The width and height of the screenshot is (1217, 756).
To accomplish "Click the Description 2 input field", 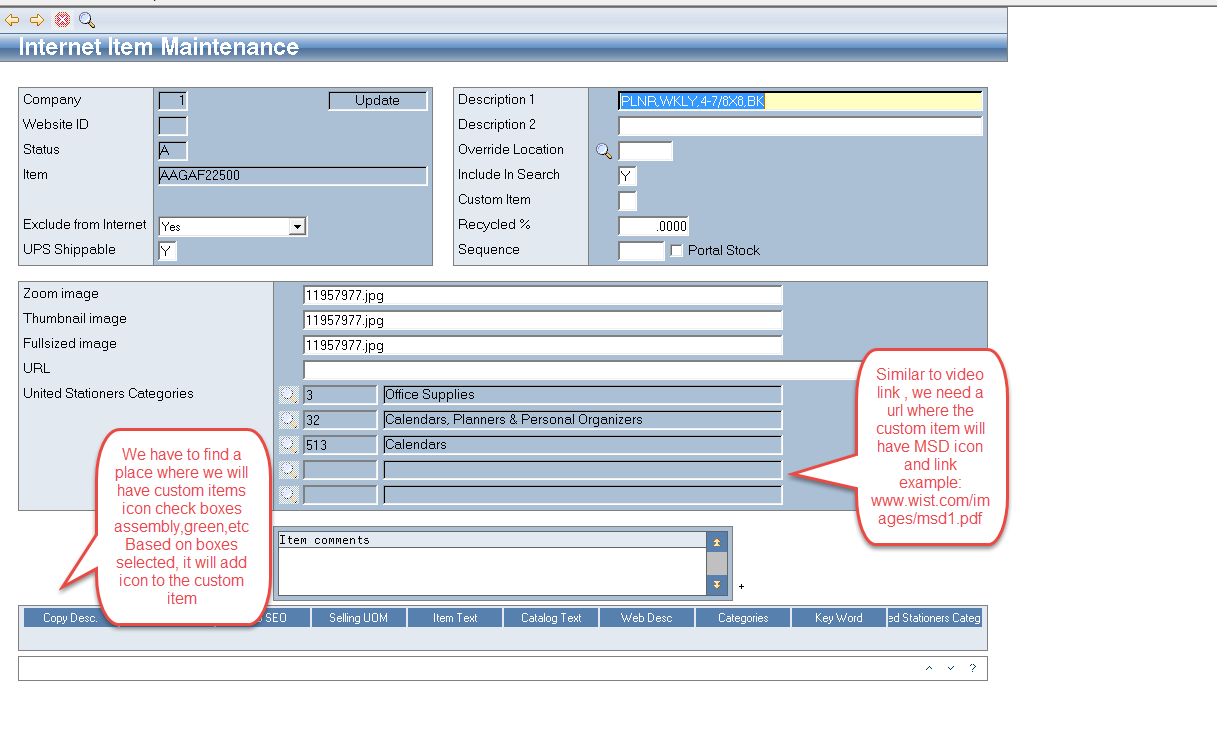I will coord(800,126).
